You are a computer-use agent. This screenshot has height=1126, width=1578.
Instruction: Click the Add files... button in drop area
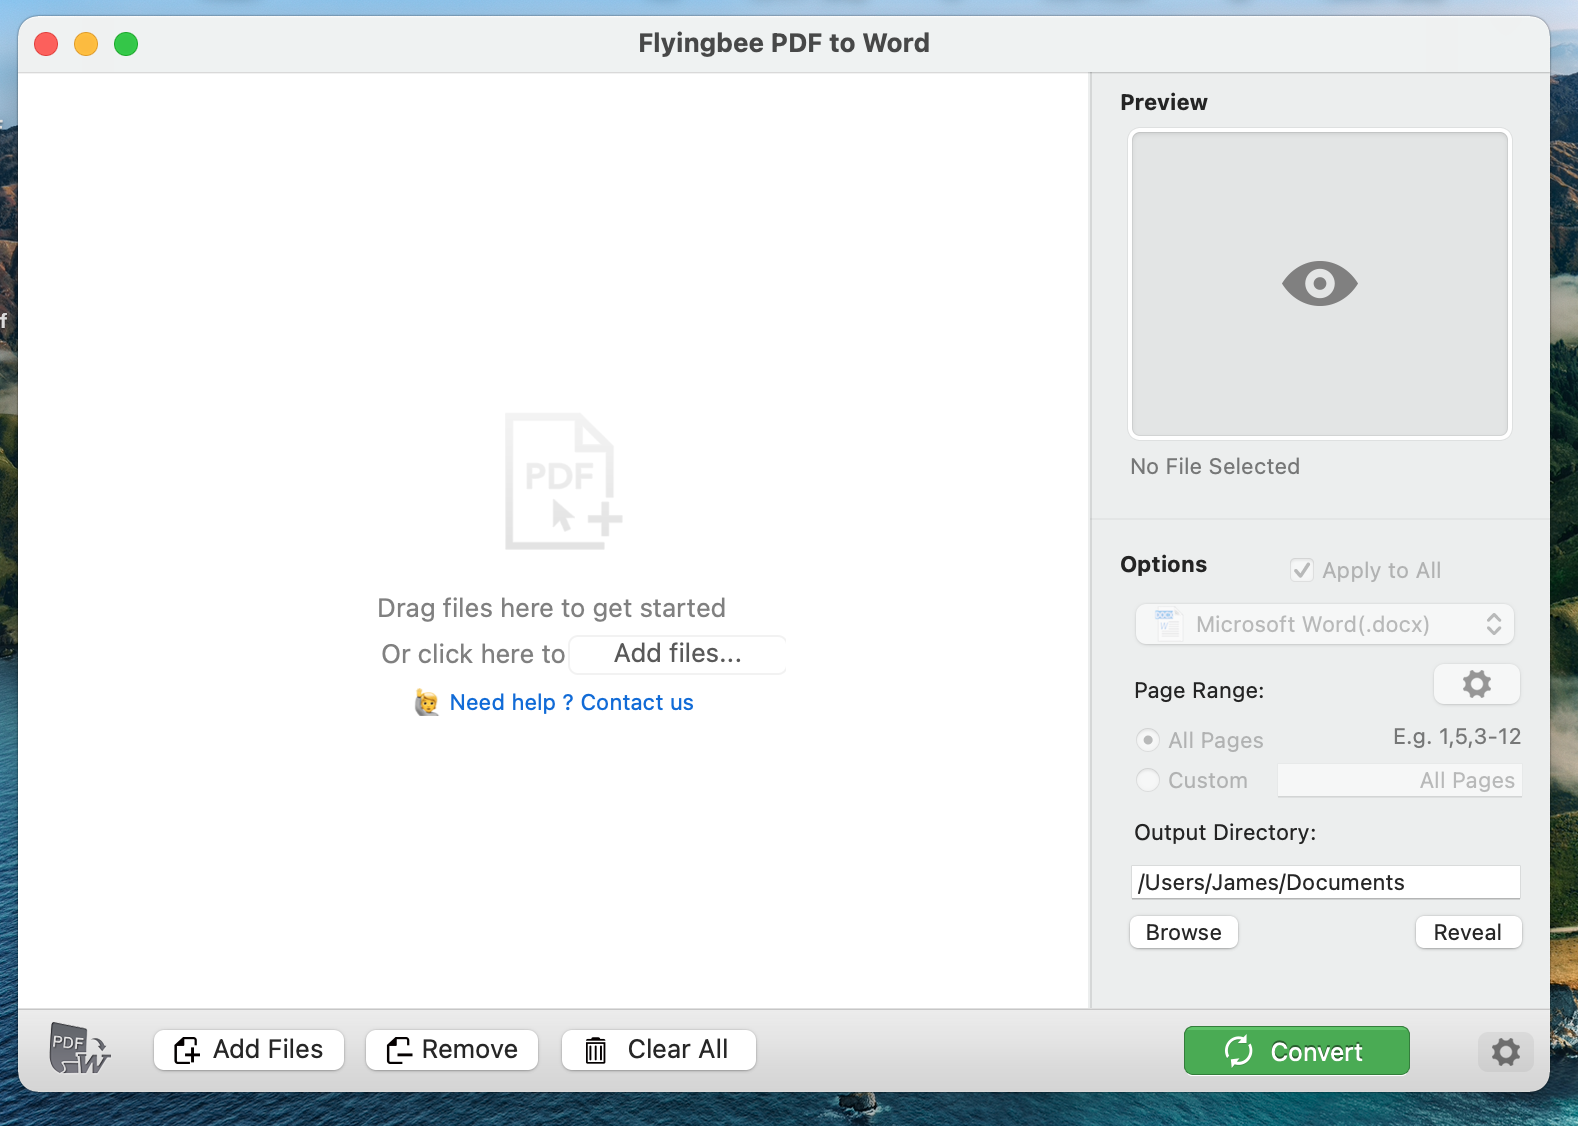pyautogui.click(x=678, y=654)
